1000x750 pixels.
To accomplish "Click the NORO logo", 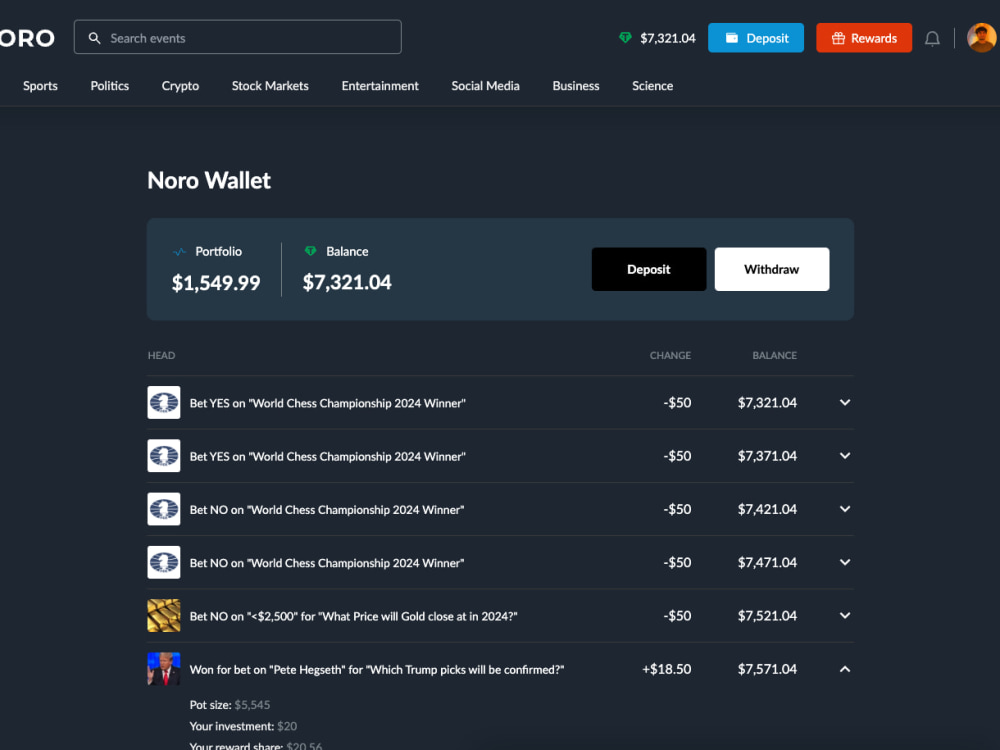I will [27, 38].
